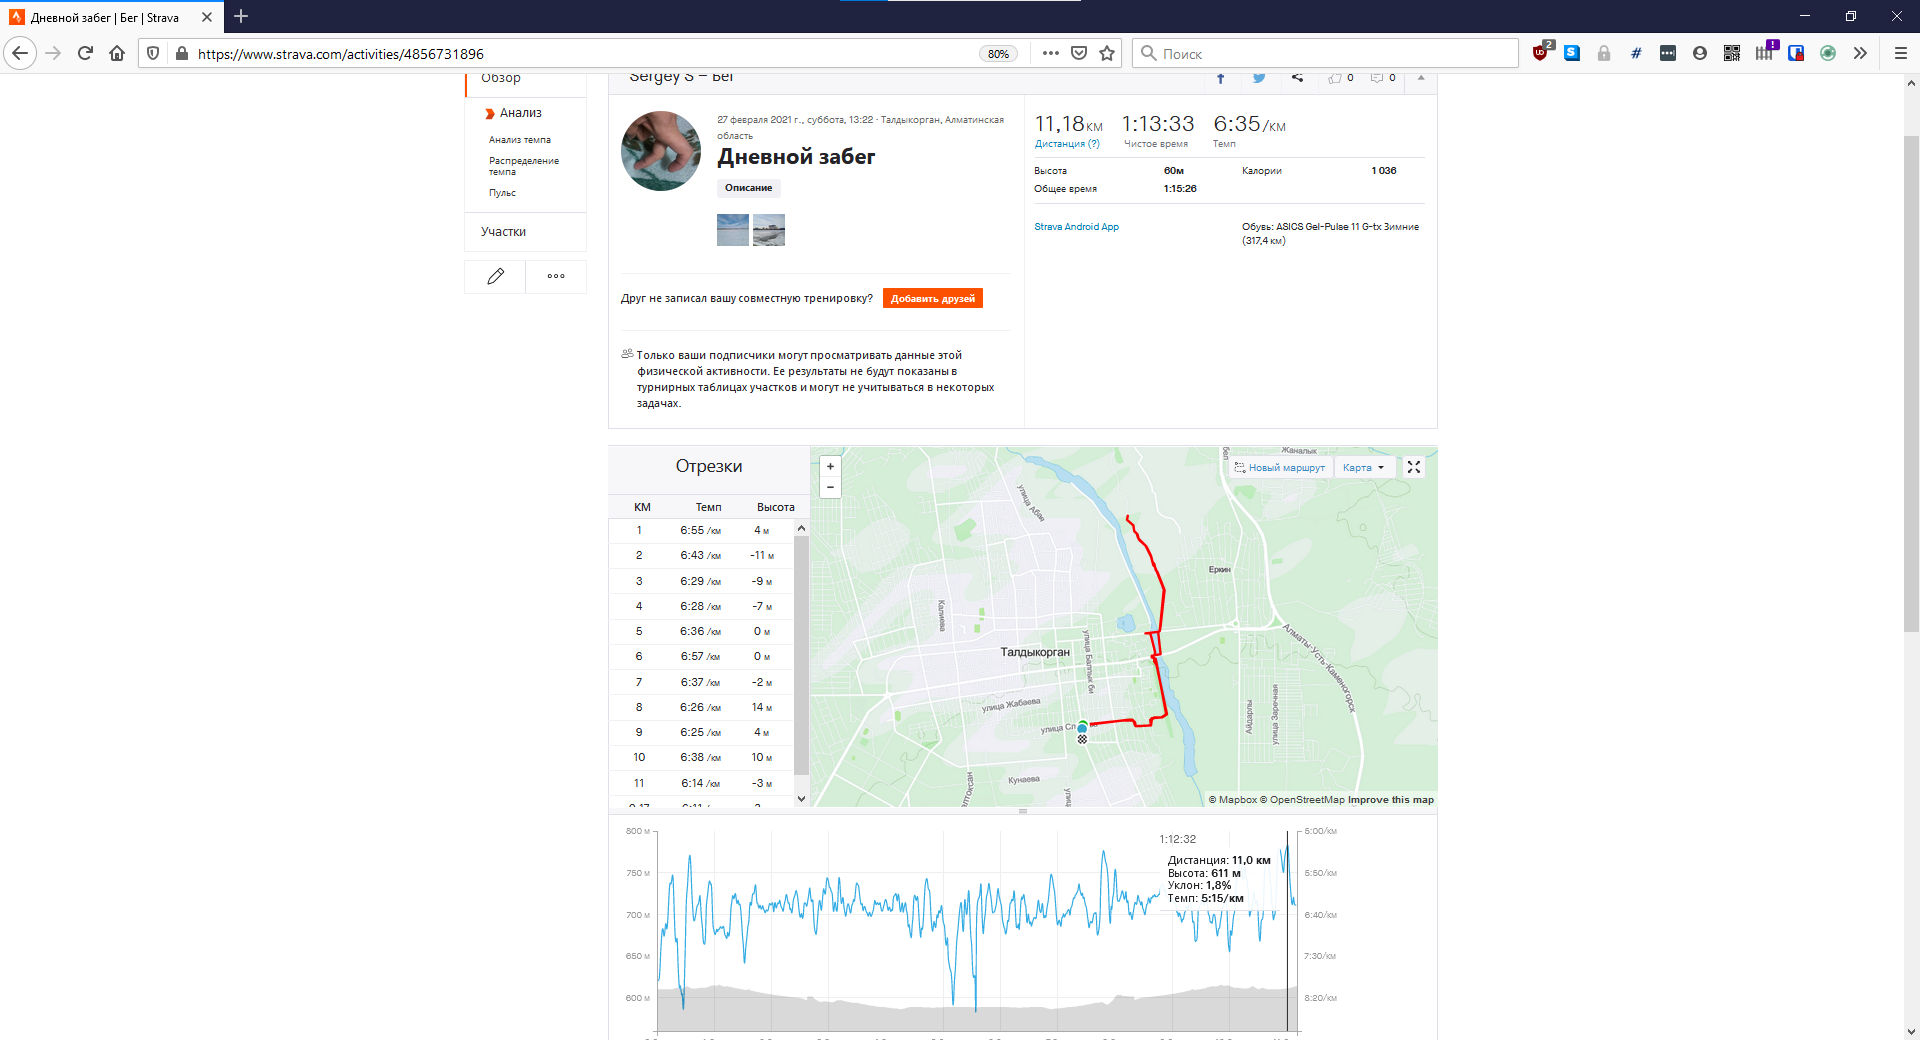Open the Strava Android App link
Image resolution: width=1920 pixels, height=1040 pixels.
click(x=1076, y=227)
